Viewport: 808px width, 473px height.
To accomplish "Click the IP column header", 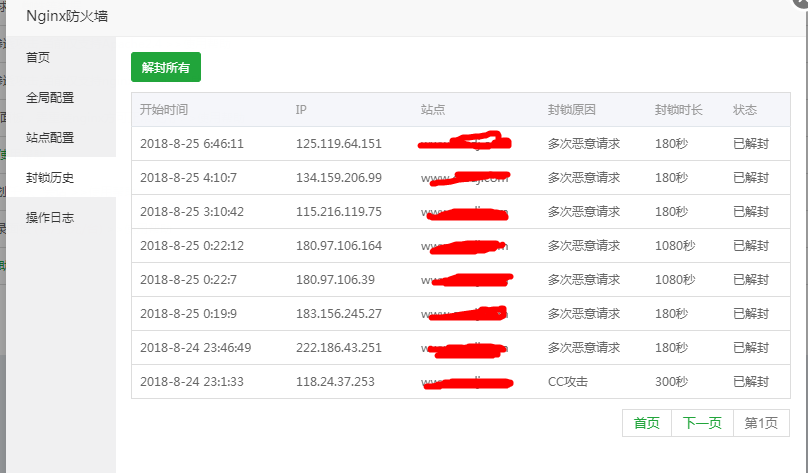I will (301, 109).
